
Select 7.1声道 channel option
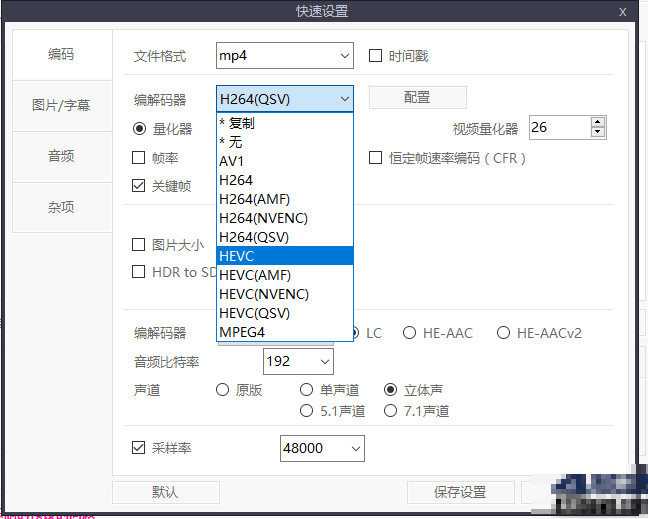tap(391, 411)
